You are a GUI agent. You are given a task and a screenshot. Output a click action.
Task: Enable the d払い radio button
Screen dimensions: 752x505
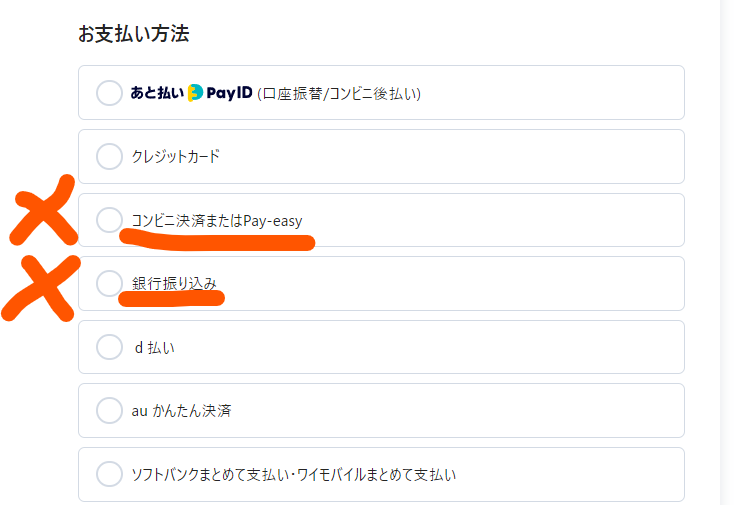coord(109,347)
